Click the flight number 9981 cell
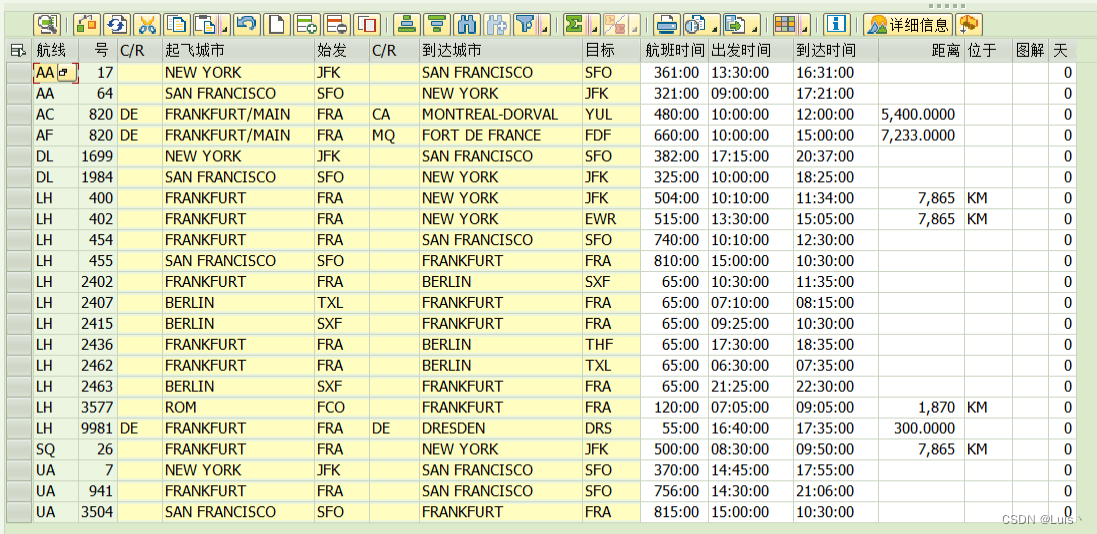Screen dimensions: 1097x534 97,428
